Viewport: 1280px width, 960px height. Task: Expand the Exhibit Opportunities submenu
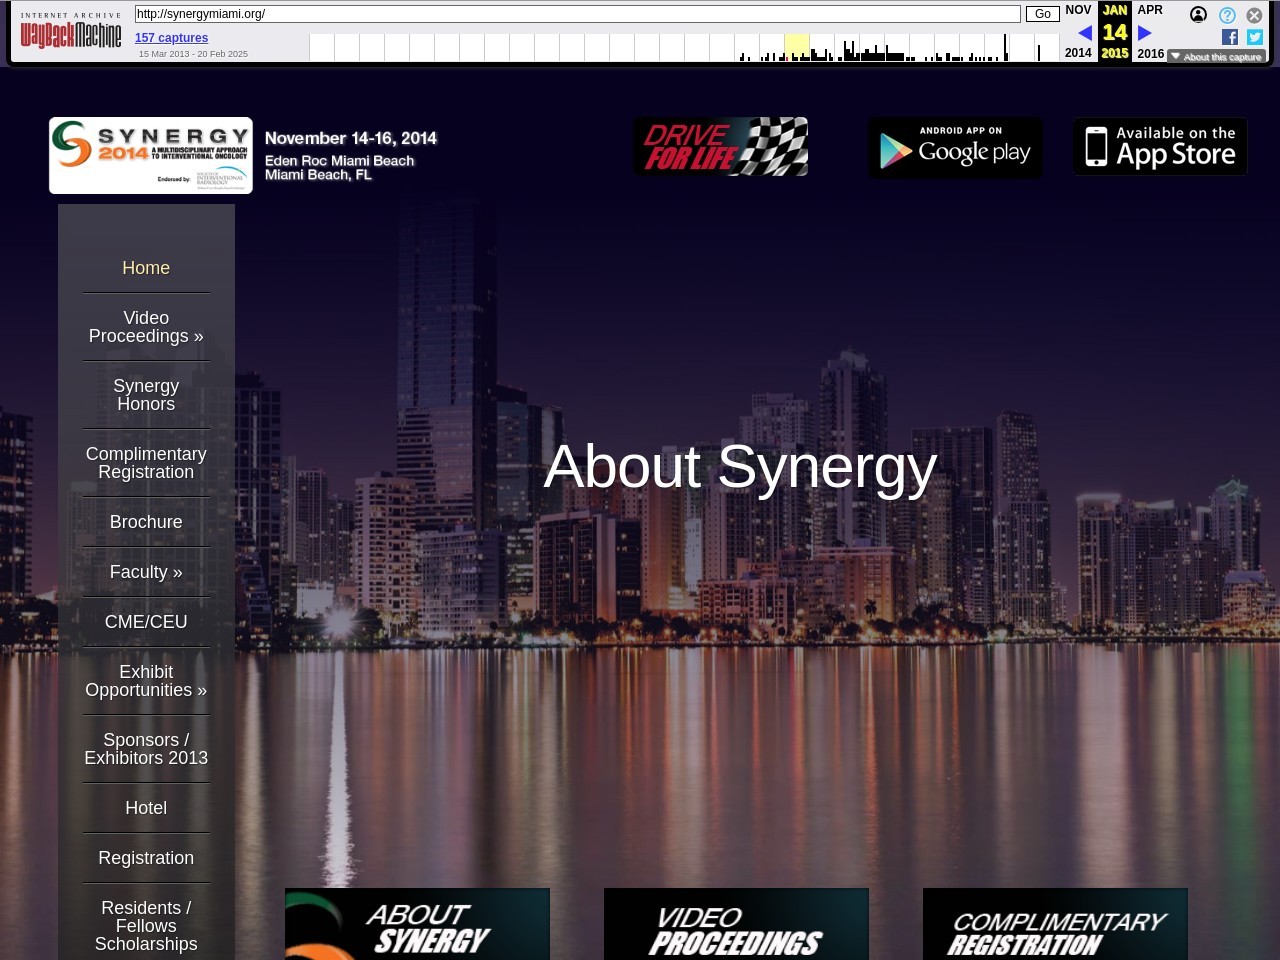pos(146,681)
